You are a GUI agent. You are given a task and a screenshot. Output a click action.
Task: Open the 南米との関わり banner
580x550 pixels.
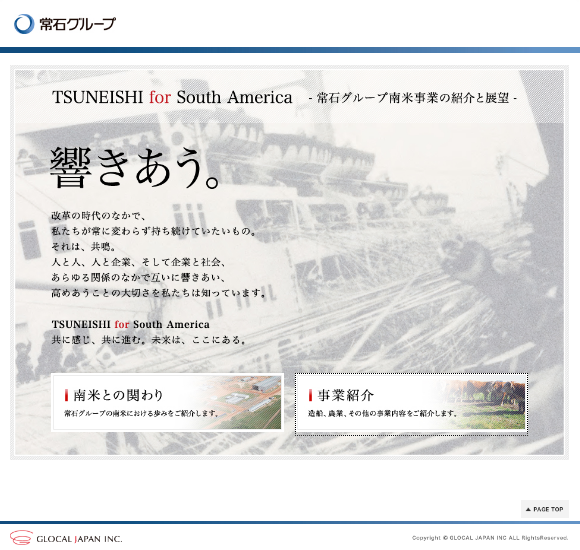point(168,402)
